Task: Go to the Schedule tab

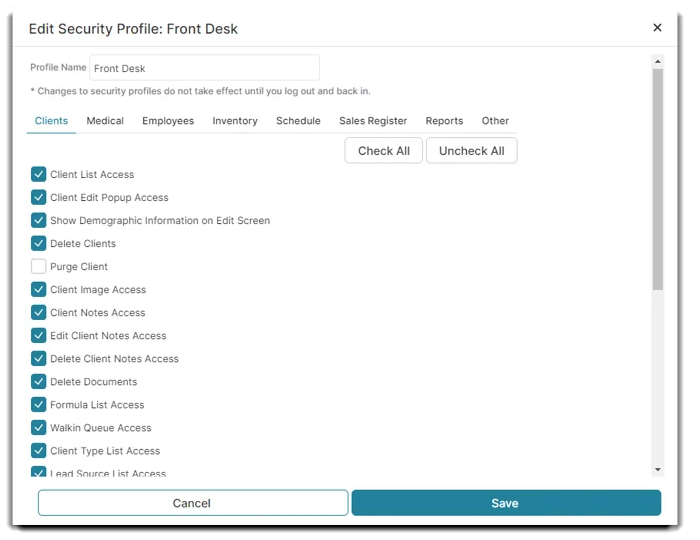Action: 298,121
